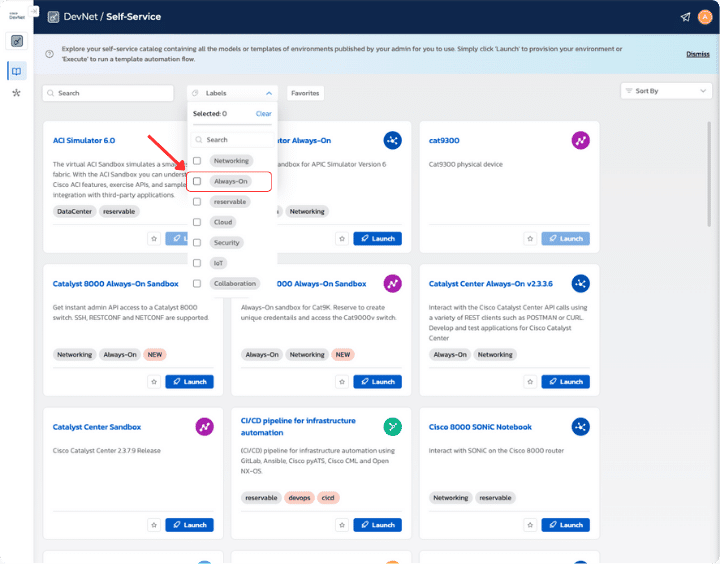The height and width of the screenshot is (564, 720).
Task: Click the page vertical scrollbar
Action: (709, 174)
